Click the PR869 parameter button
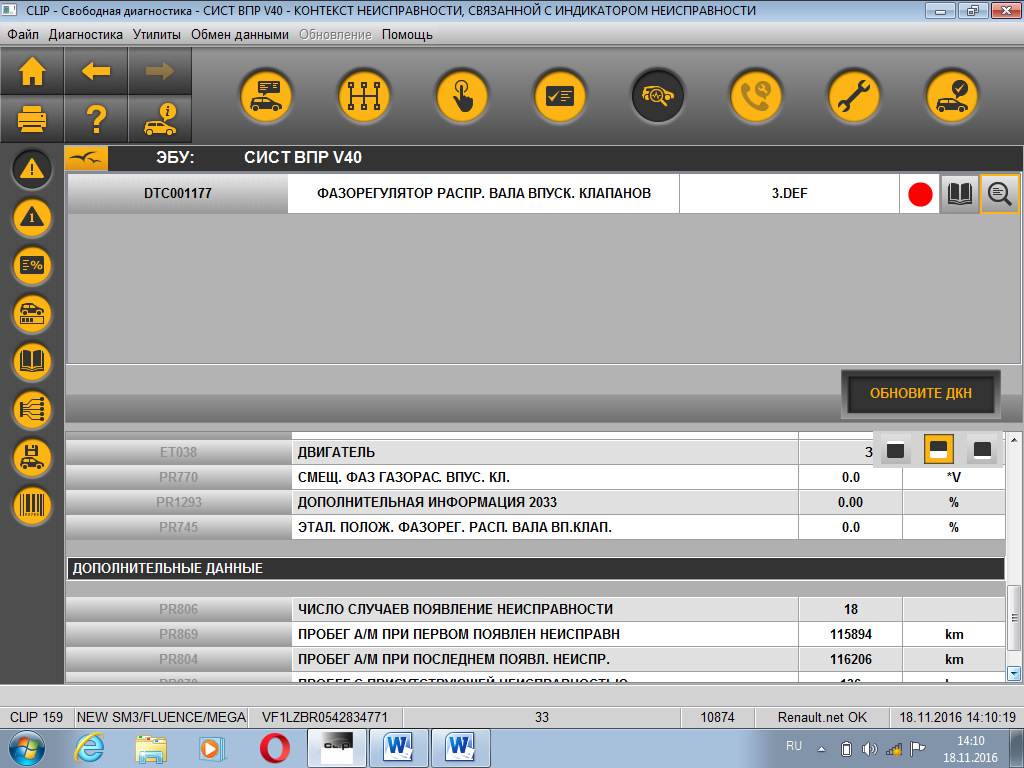 (178, 634)
